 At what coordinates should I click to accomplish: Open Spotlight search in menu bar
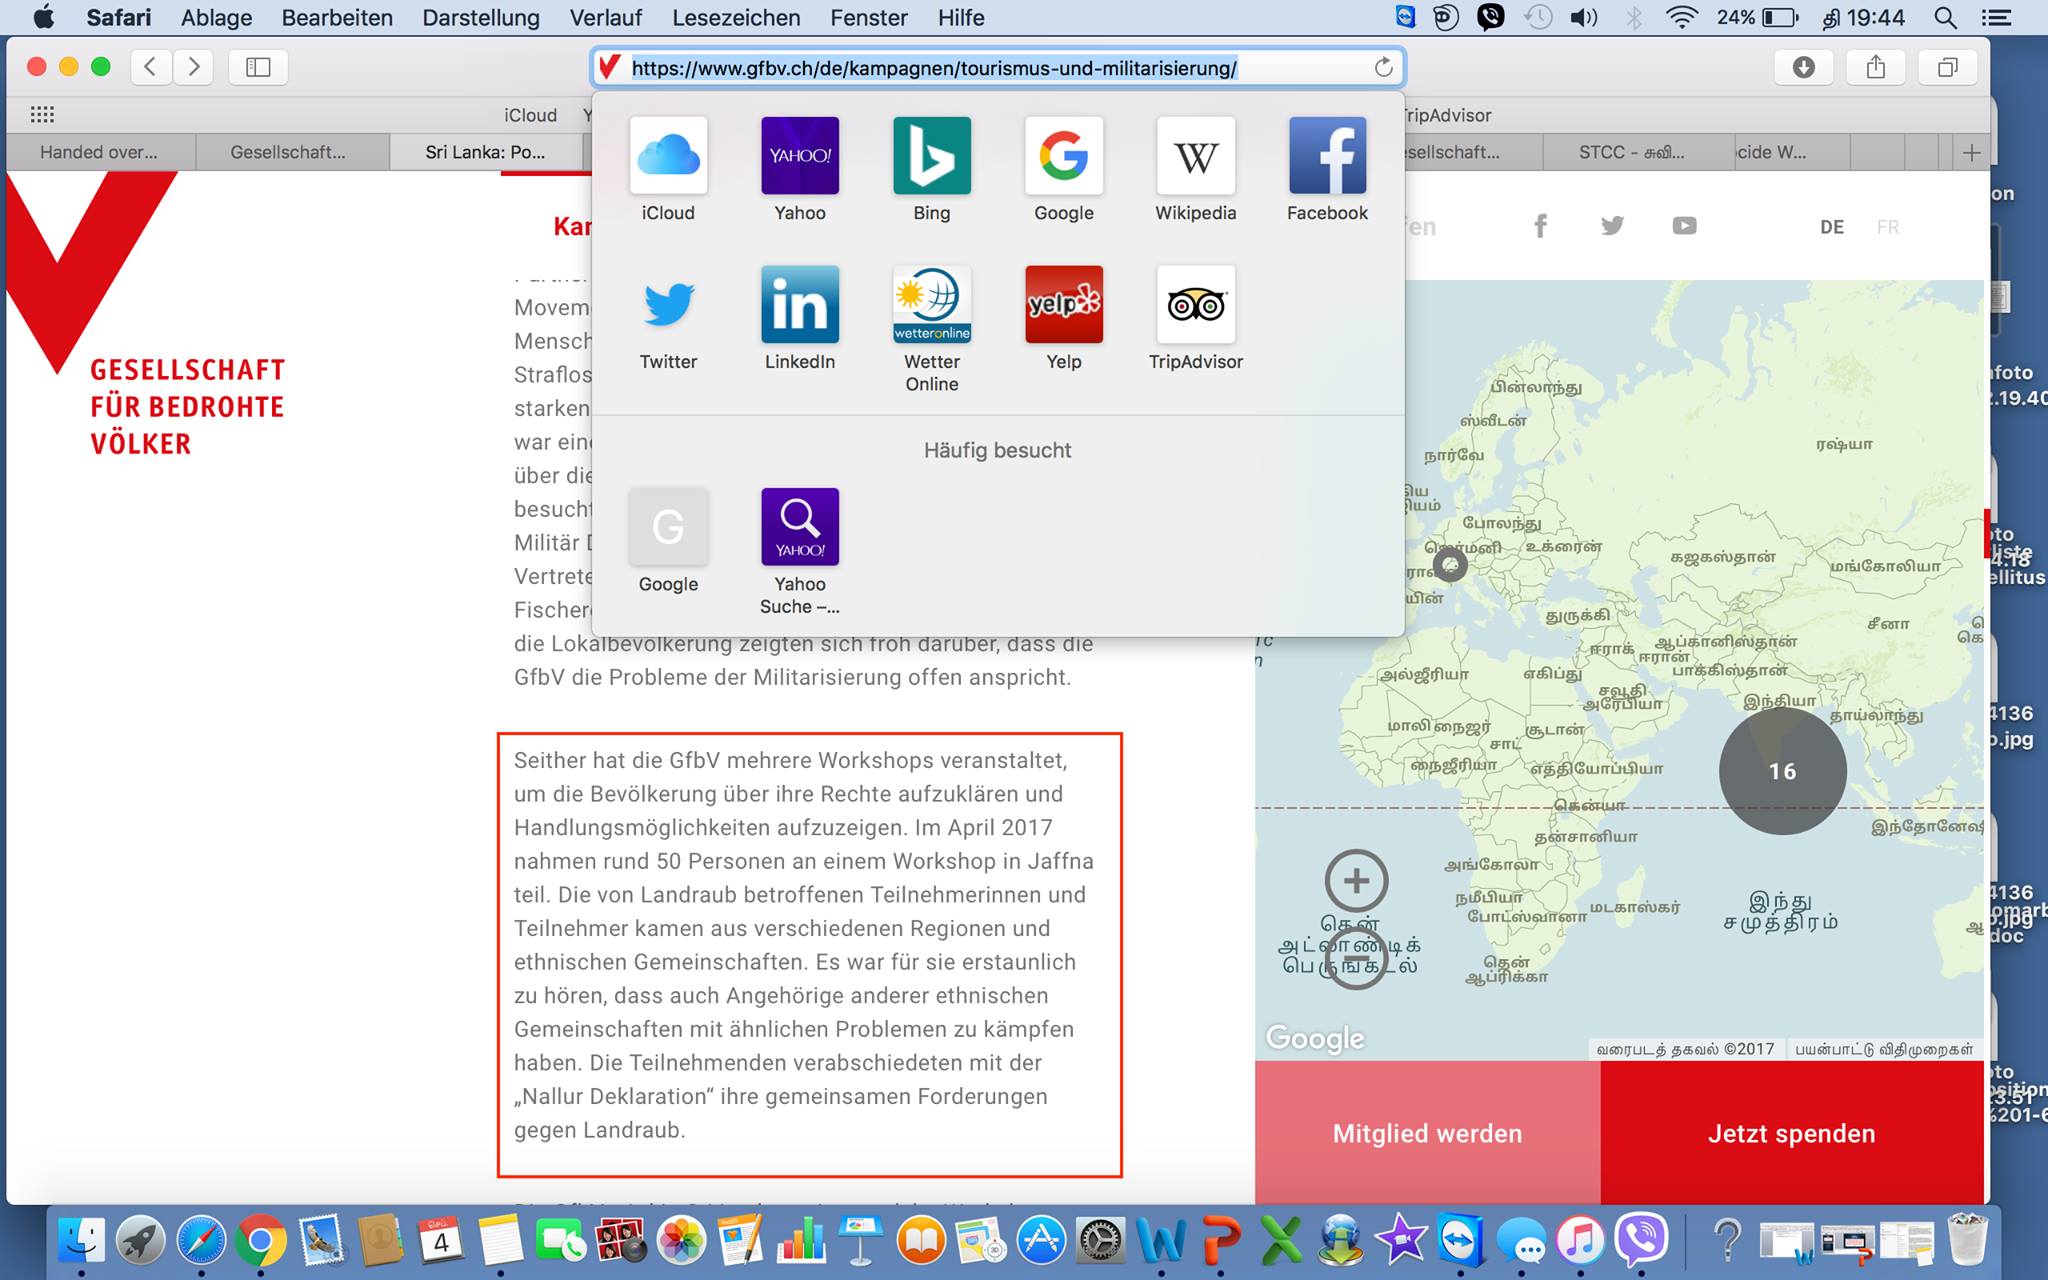(x=1945, y=18)
